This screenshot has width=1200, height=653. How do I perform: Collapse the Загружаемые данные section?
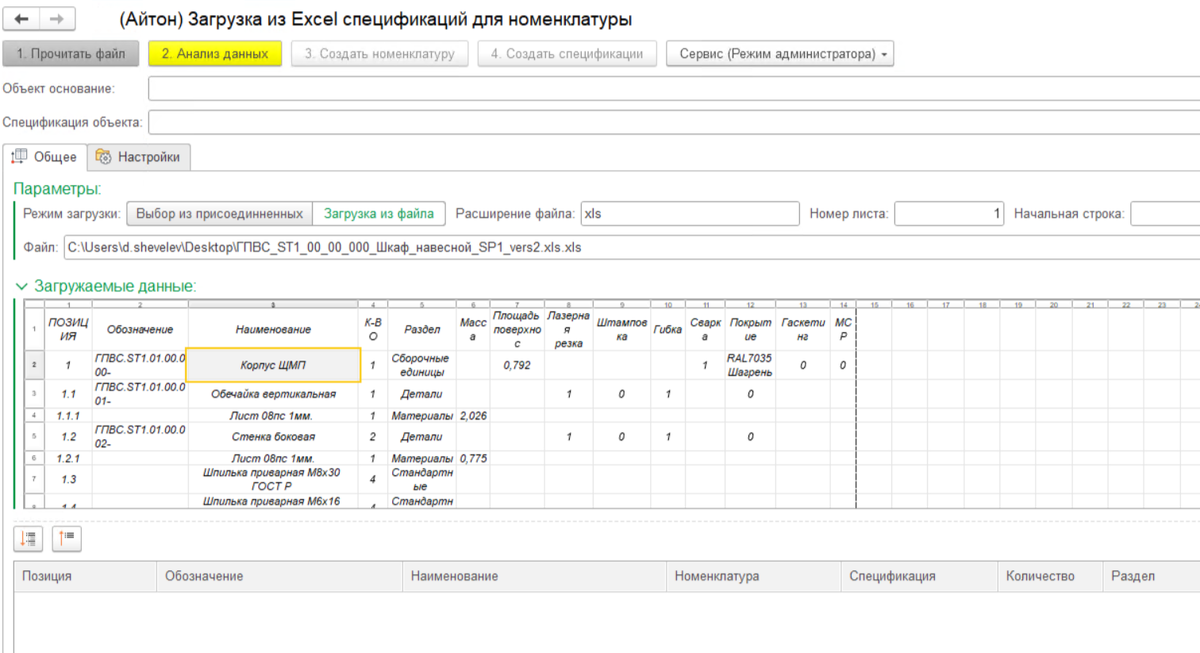21,285
